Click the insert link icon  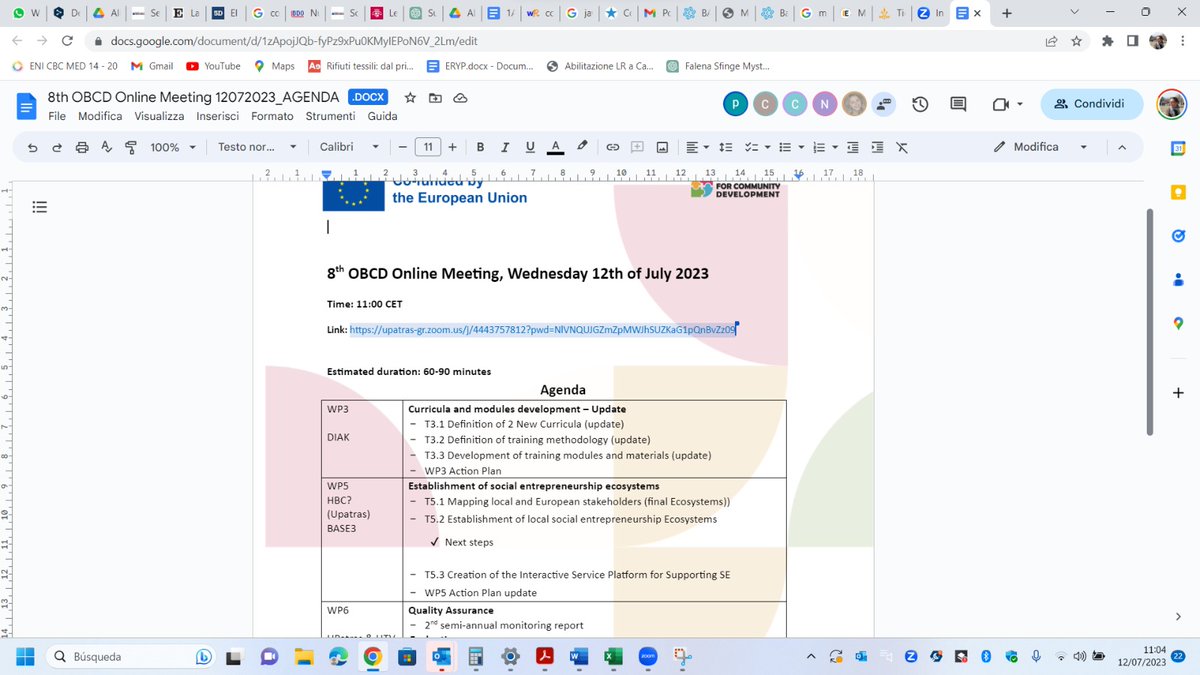[x=612, y=147]
